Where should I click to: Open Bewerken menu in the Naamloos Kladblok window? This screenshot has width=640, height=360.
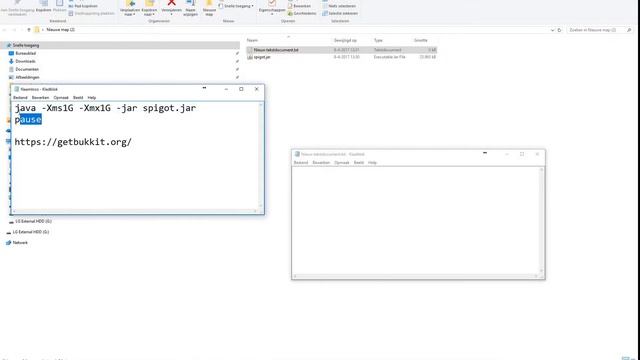(x=40, y=98)
